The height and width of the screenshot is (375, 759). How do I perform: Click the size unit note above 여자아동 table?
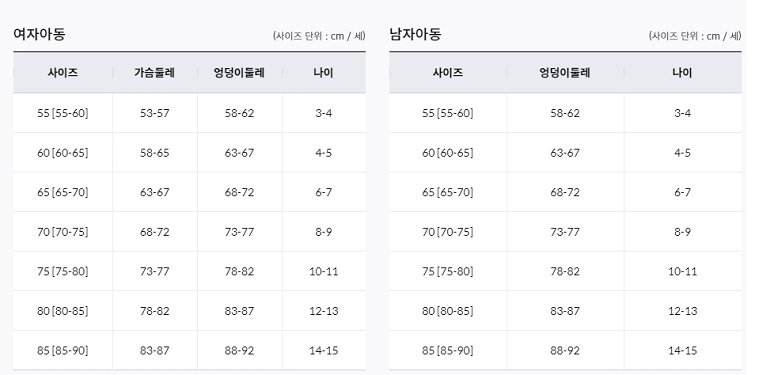(x=319, y=36)
